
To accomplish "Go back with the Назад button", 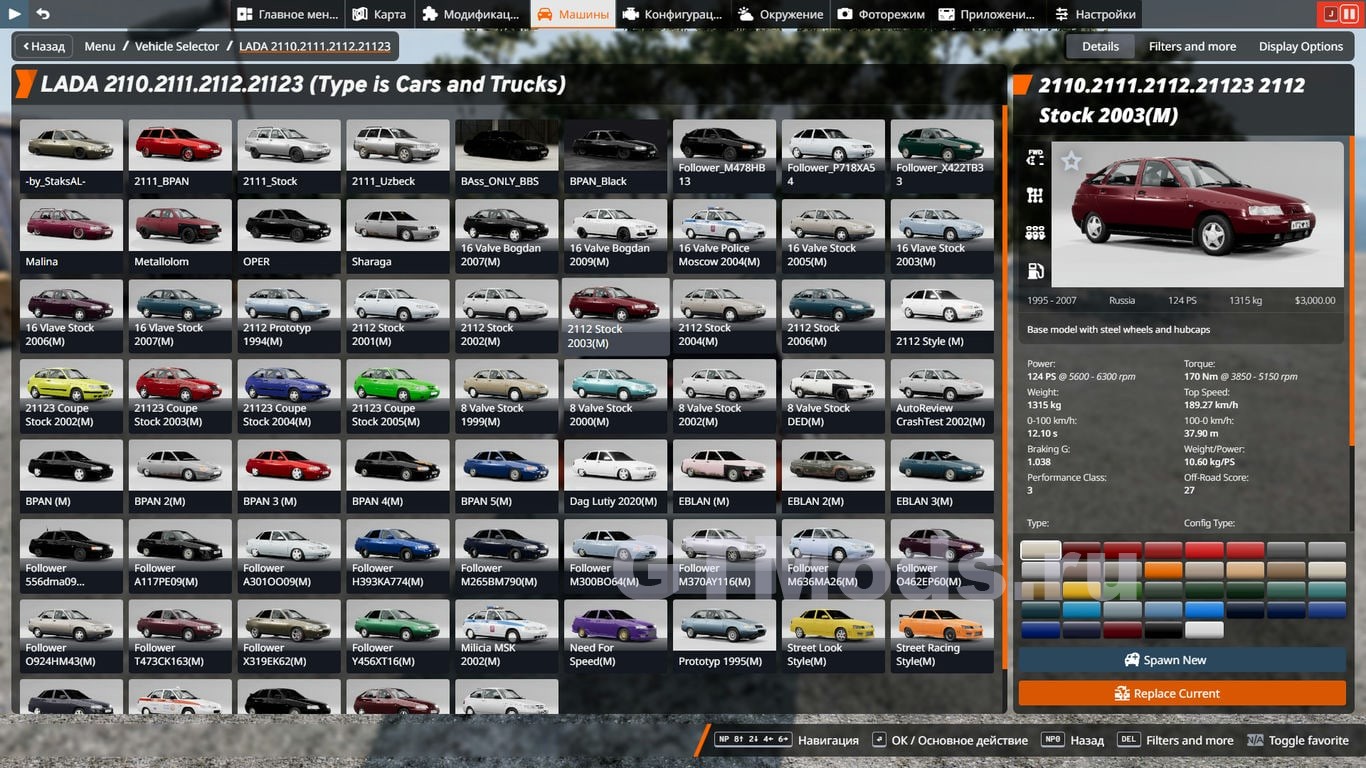I will coord(43,46).
